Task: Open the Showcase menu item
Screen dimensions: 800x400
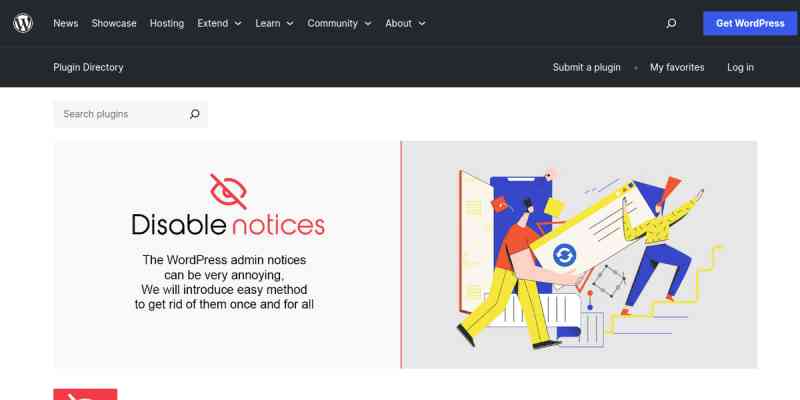Action: click(x=114, y=23)
